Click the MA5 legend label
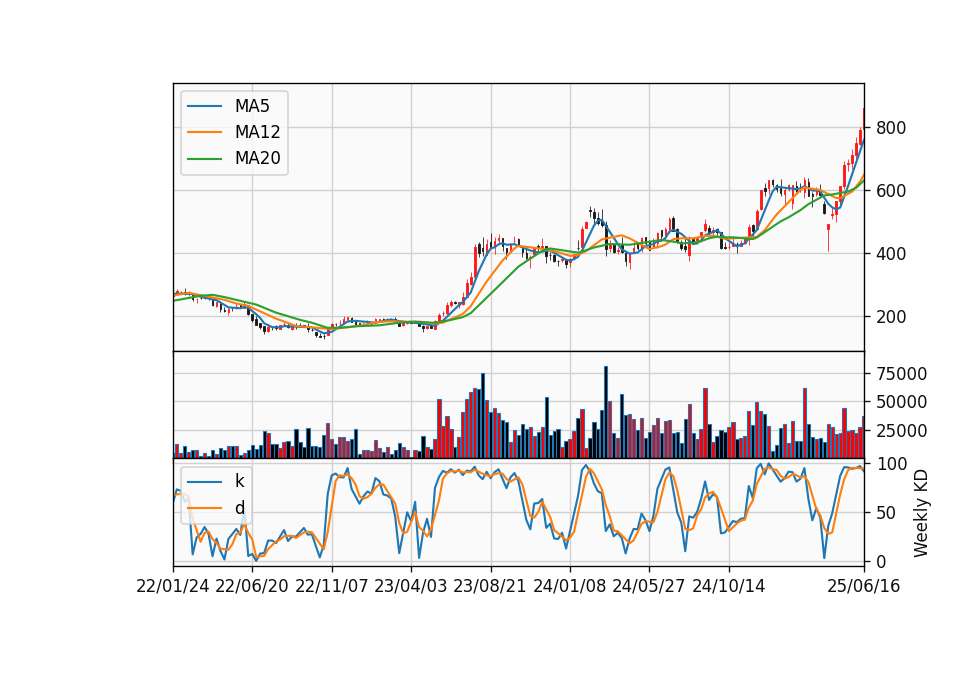960x690 pixels. tap(252, 106)
